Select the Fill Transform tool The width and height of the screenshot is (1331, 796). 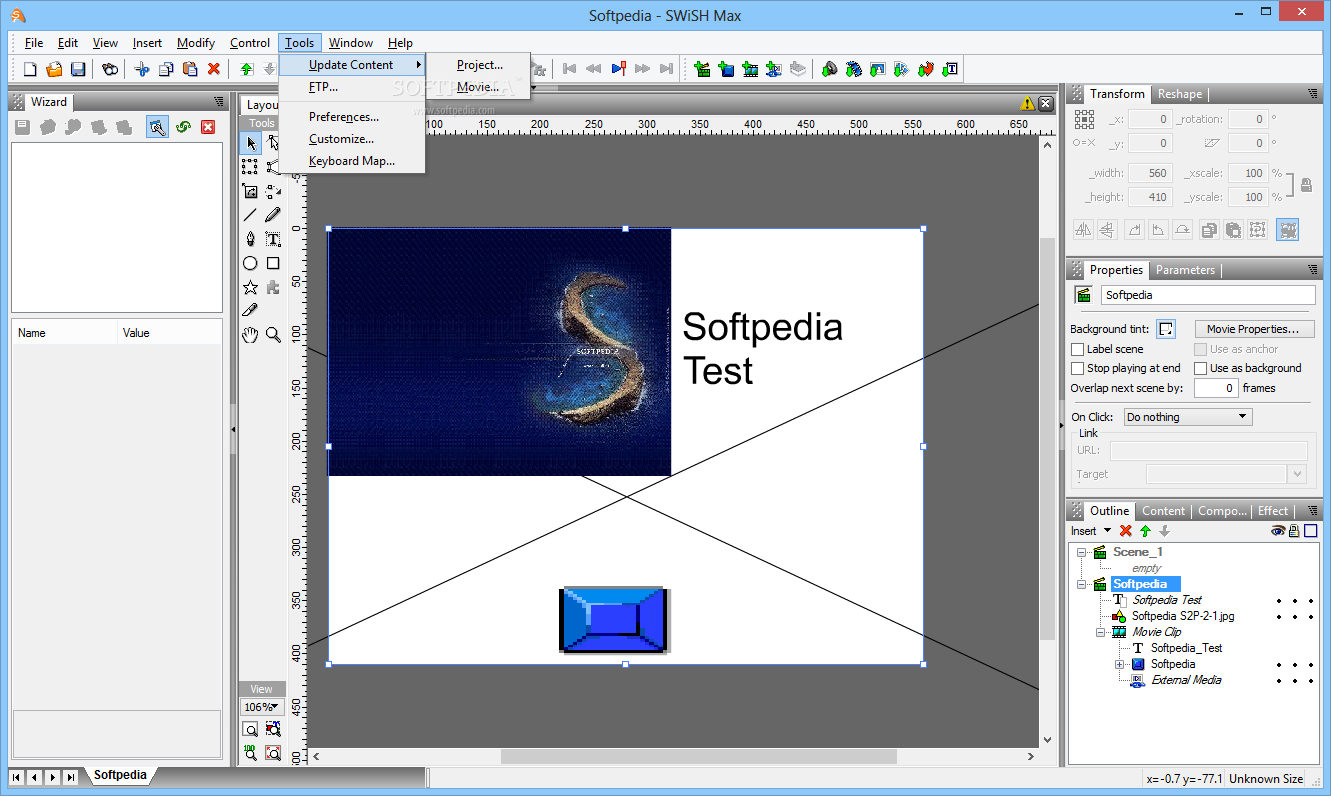250,191
